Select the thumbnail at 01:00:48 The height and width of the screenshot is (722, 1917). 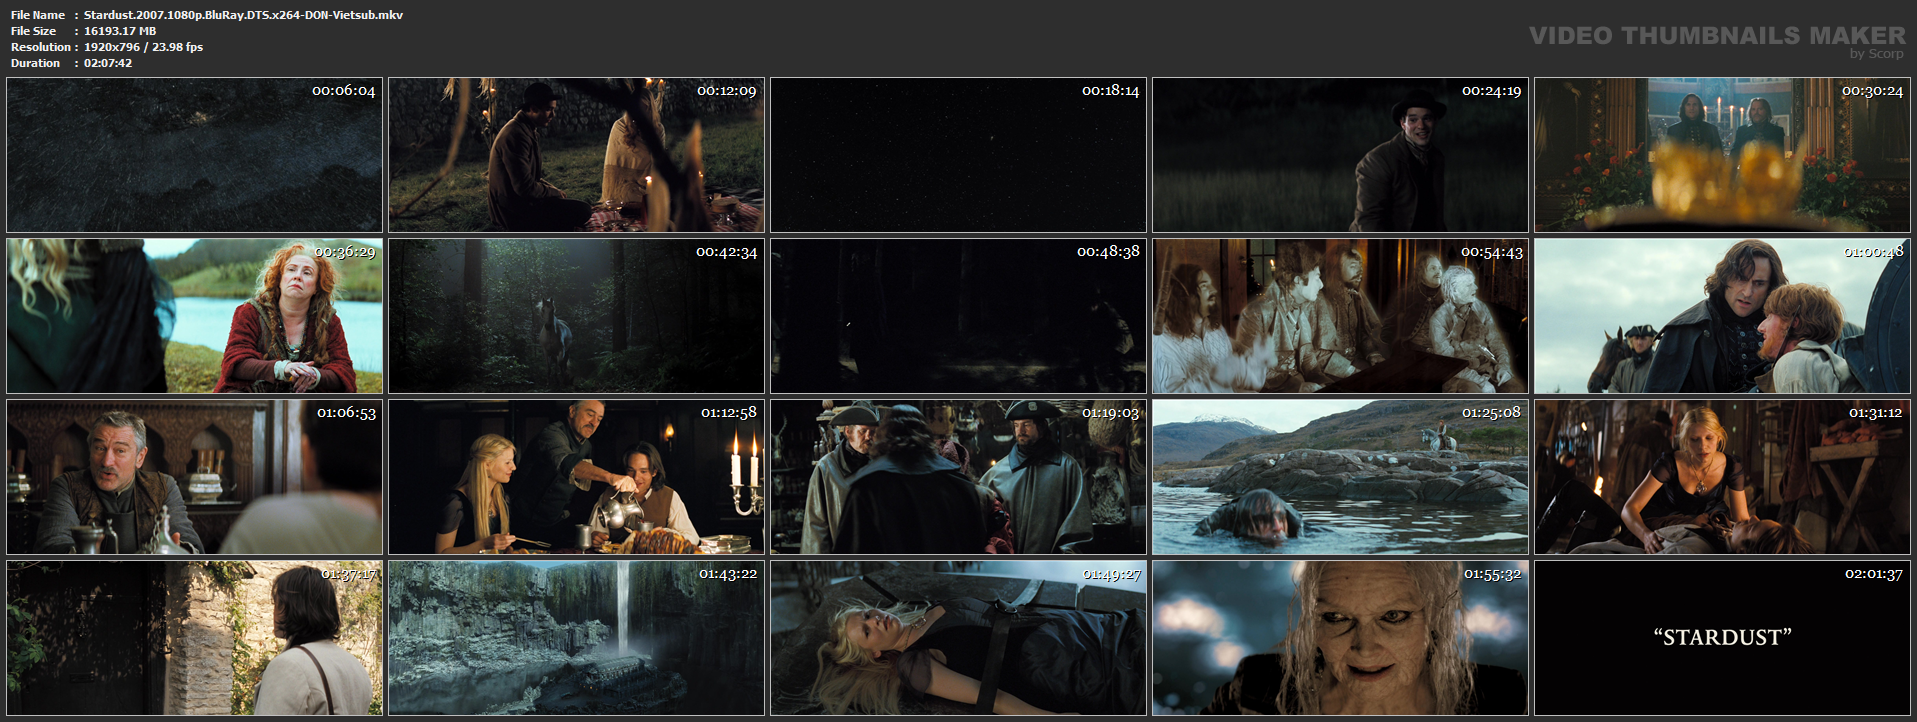pos(1722,316)
